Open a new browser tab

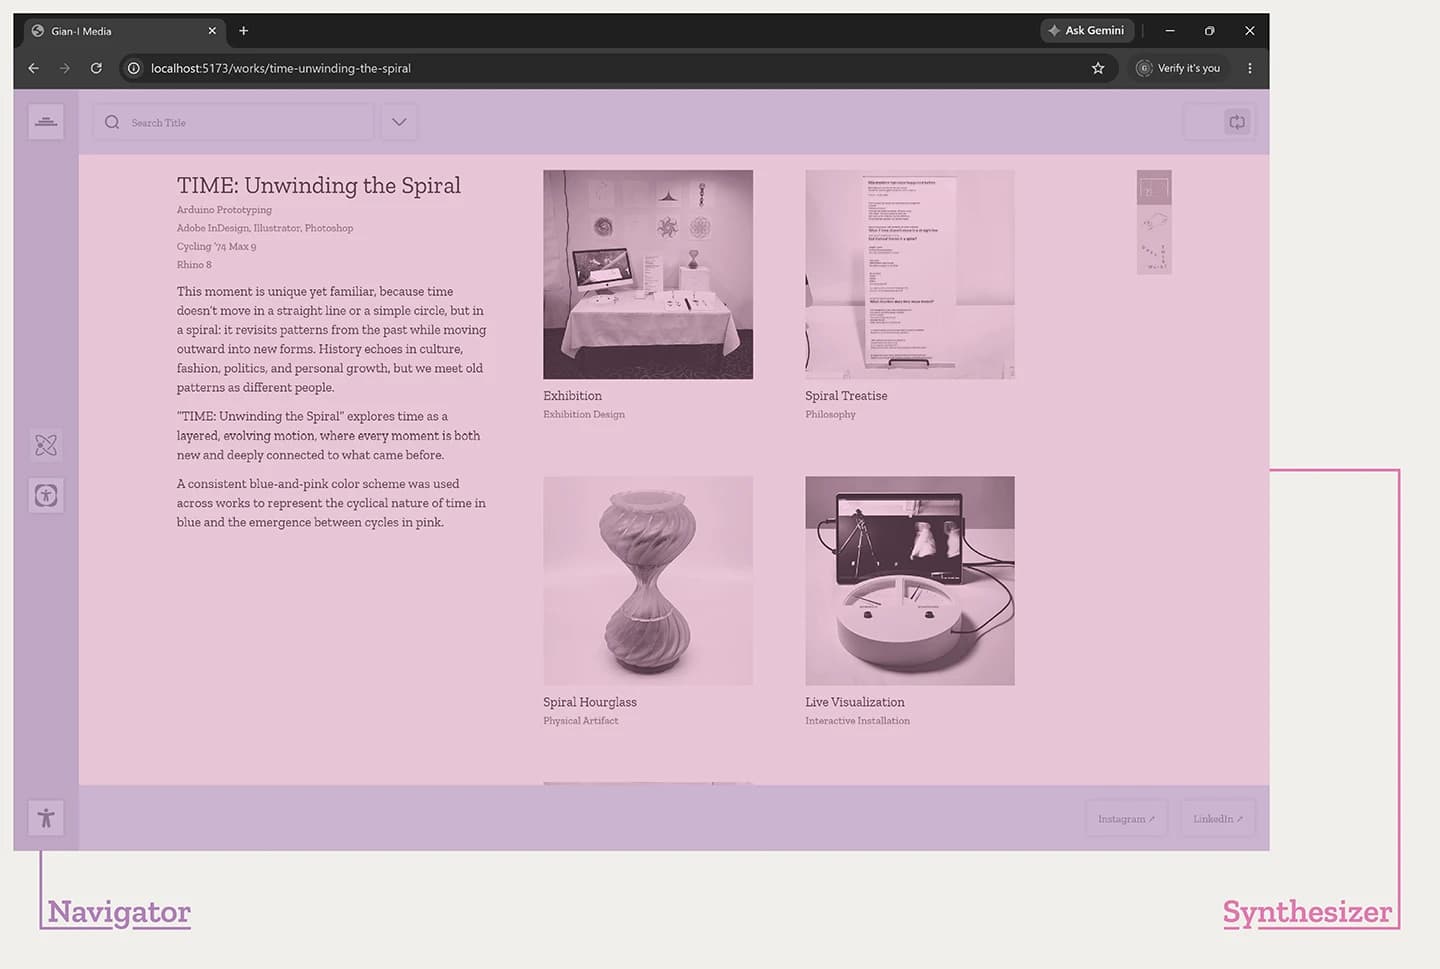pos(243,31)
